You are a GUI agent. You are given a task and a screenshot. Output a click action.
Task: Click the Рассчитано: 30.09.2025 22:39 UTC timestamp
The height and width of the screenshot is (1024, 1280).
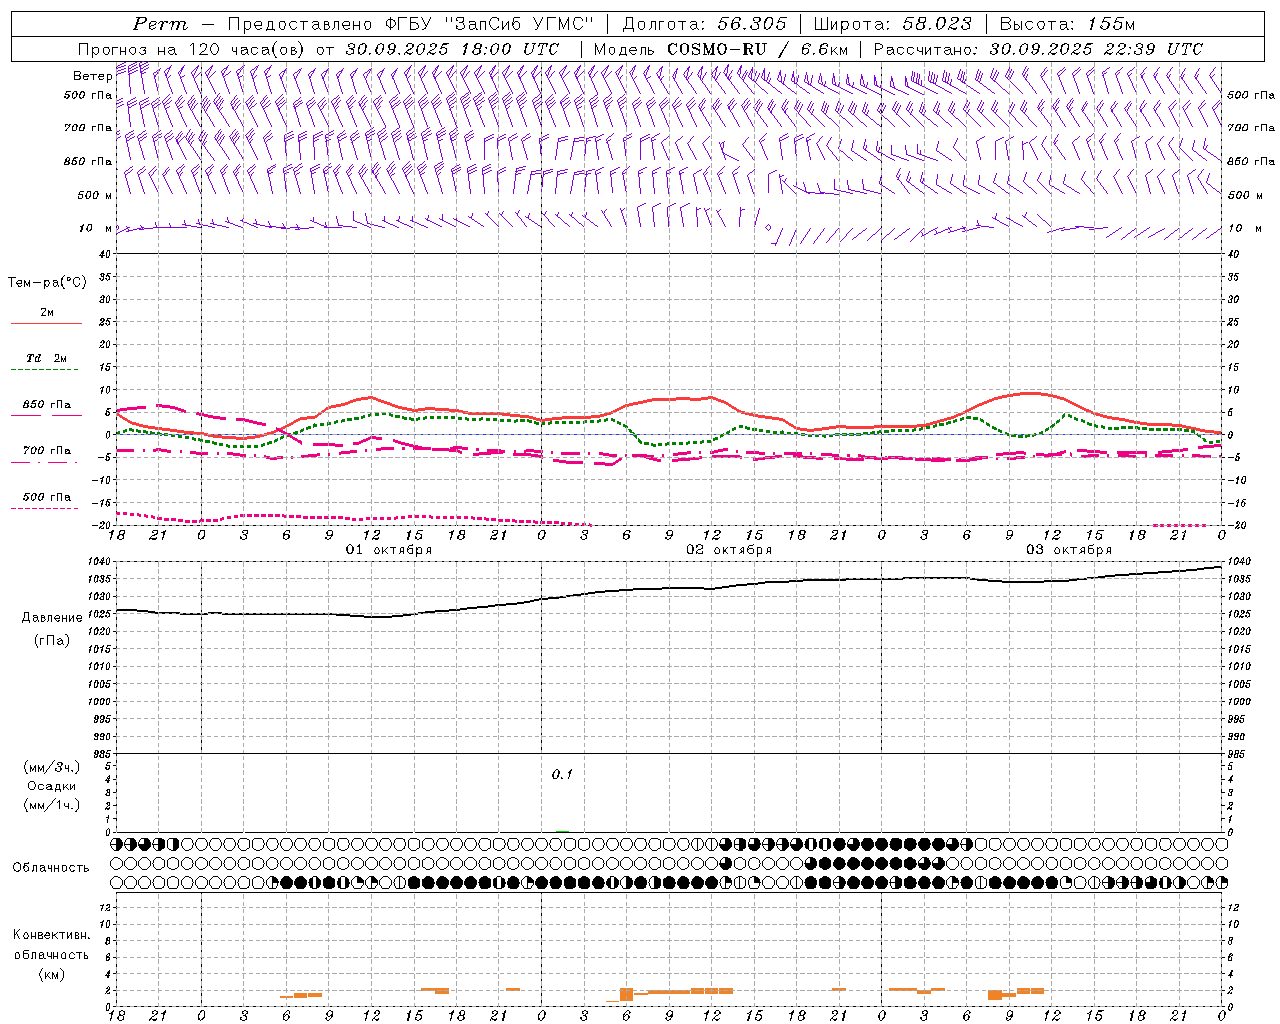point(1038,48)
